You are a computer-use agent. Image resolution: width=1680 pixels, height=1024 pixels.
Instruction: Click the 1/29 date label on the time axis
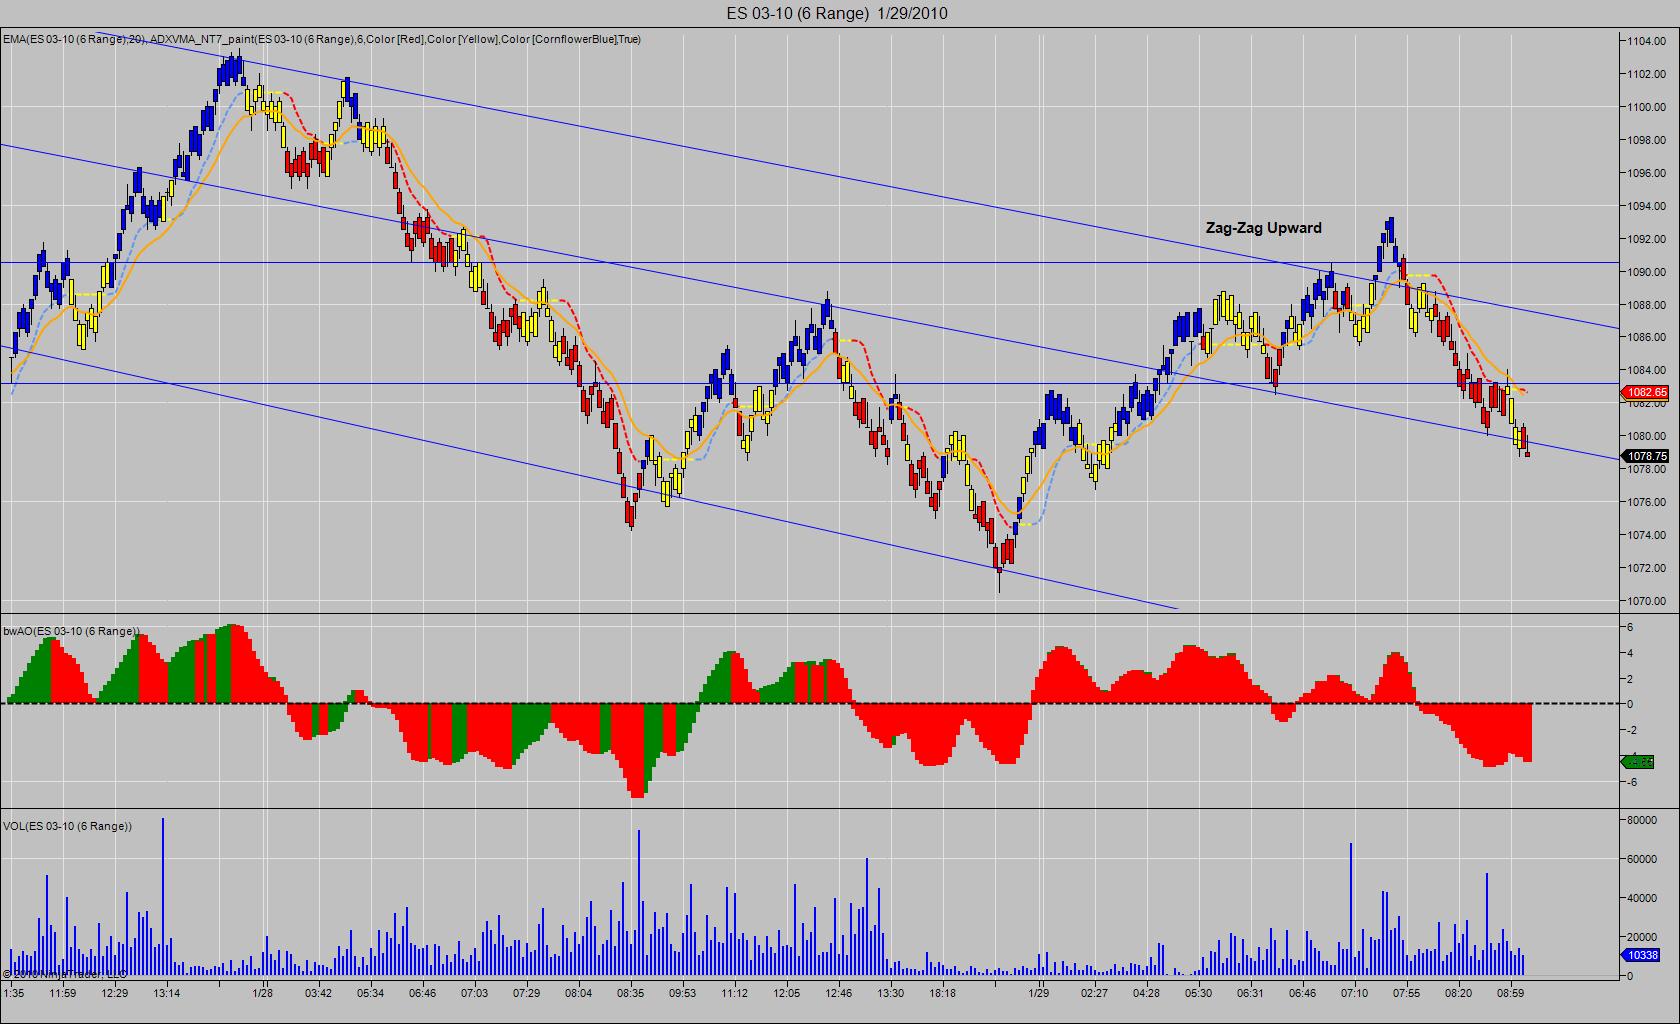tap(1039, 993)
